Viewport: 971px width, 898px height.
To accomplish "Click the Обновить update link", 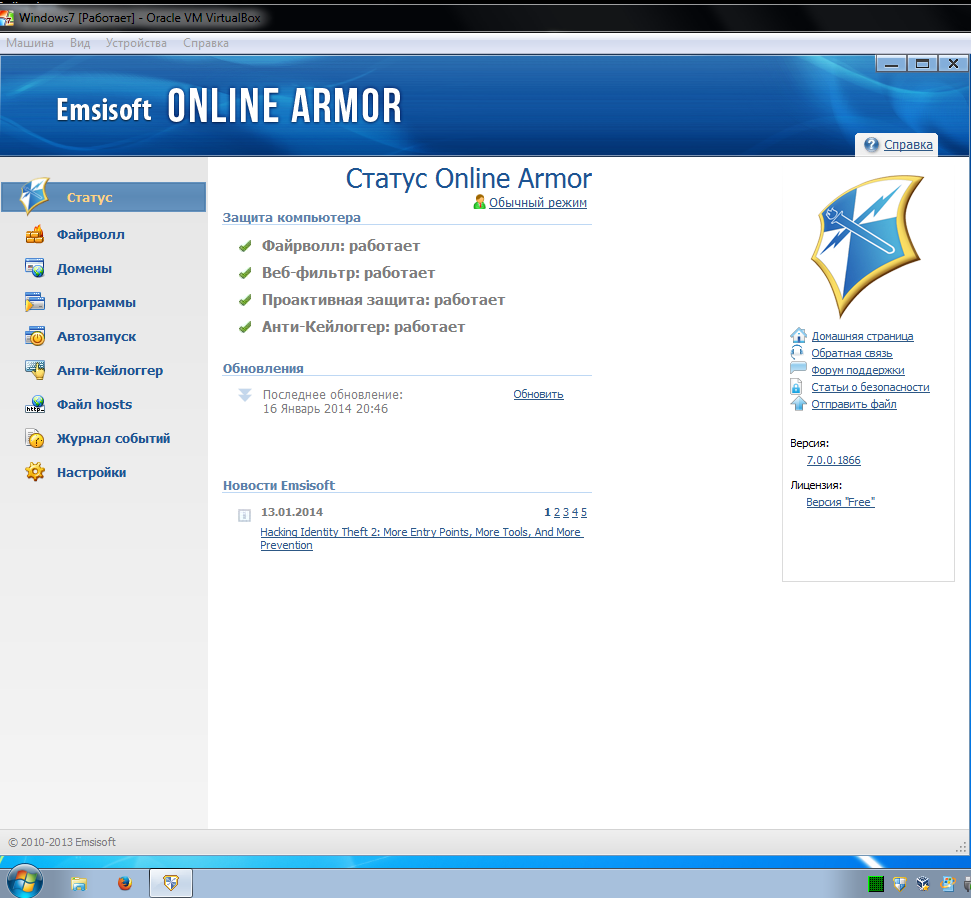I will pos(538,395).
